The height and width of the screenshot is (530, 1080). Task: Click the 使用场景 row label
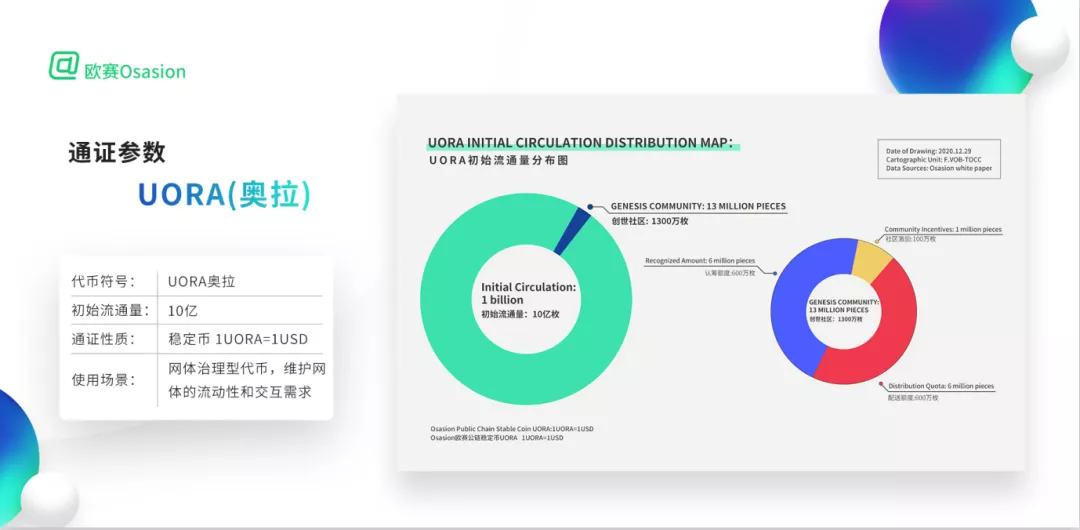102,380
